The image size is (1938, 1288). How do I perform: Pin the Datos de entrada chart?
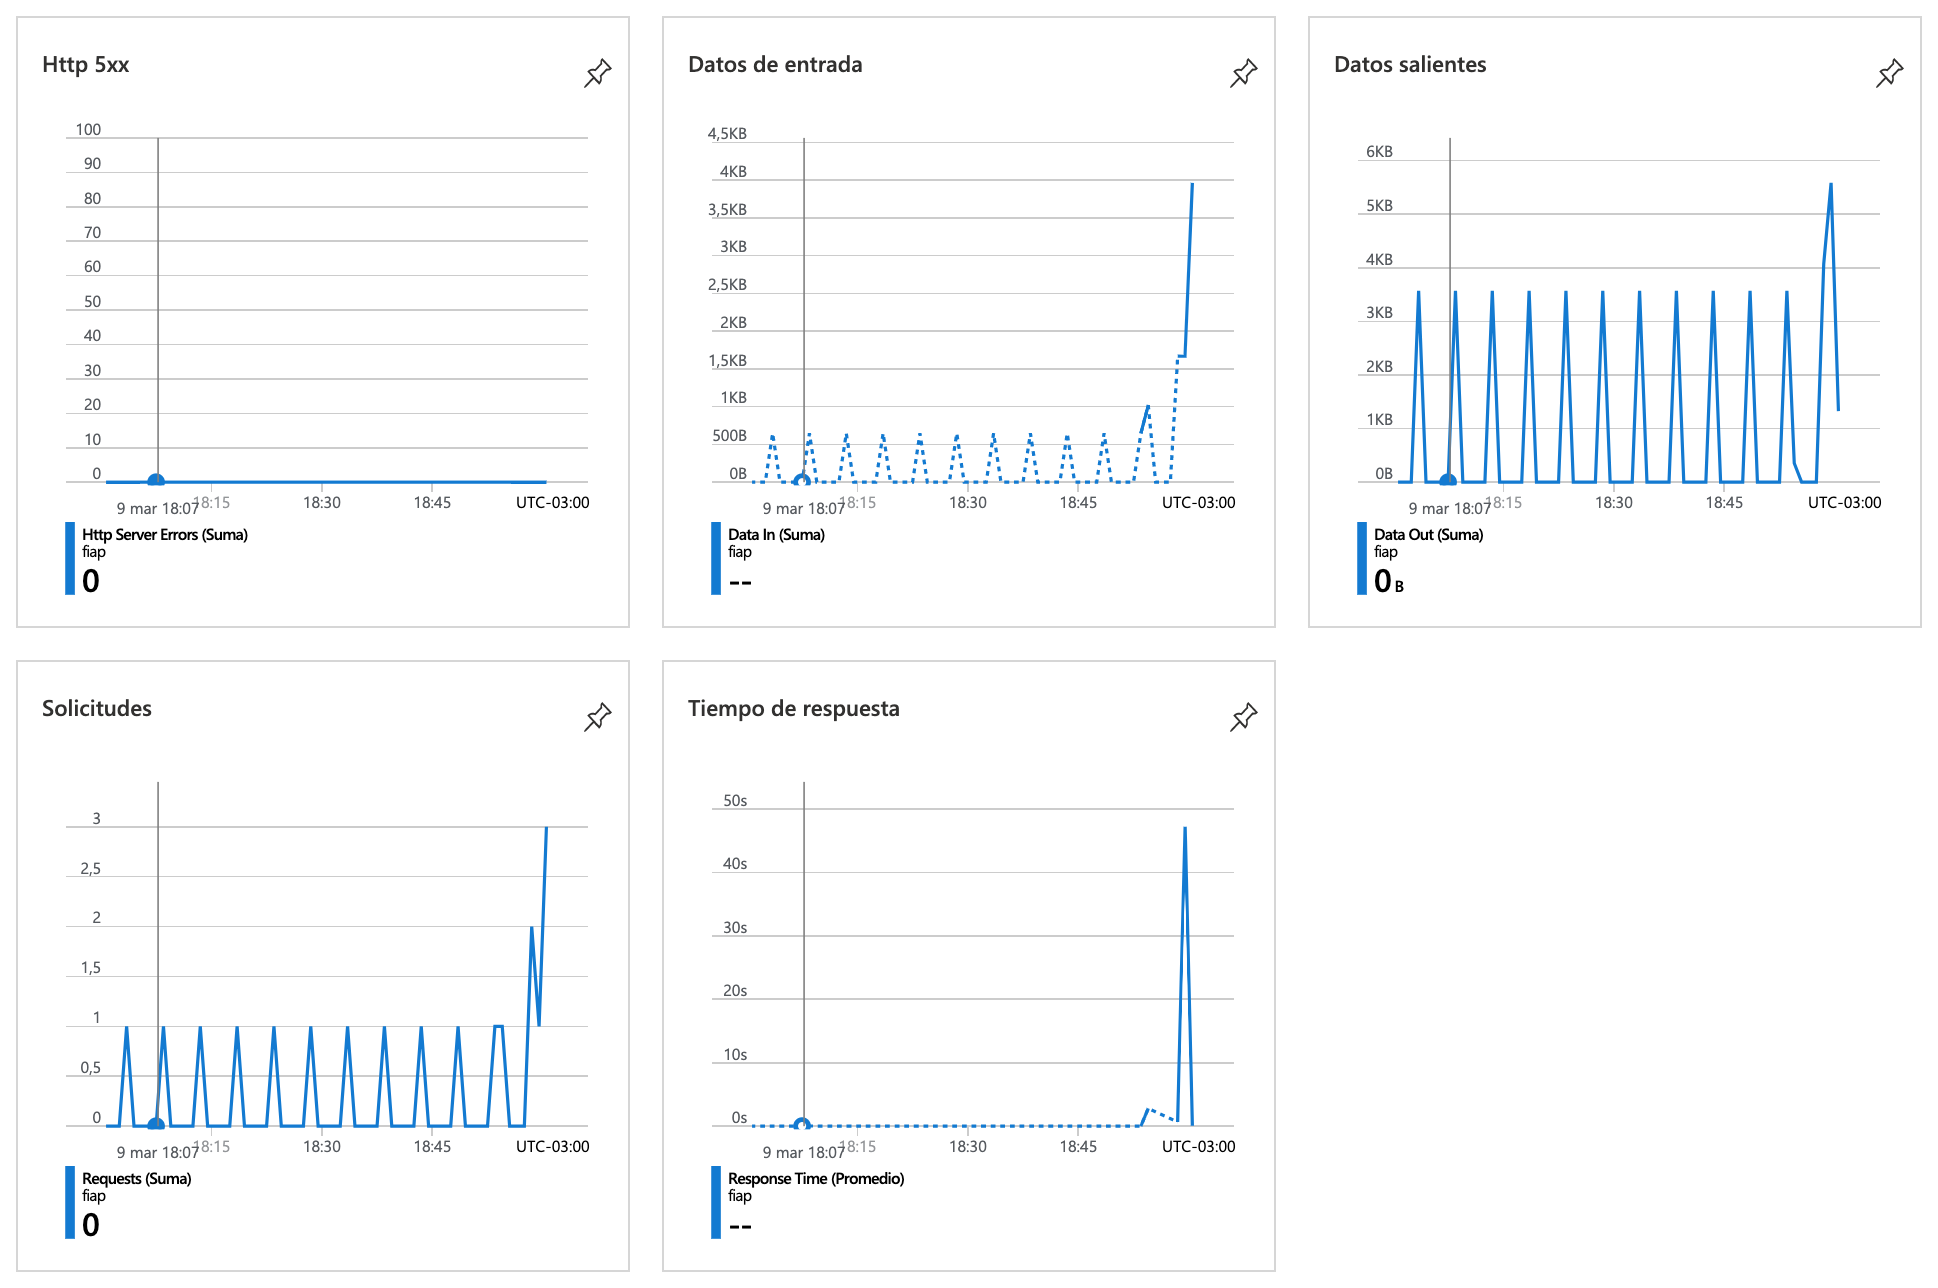pos(1243,73)
